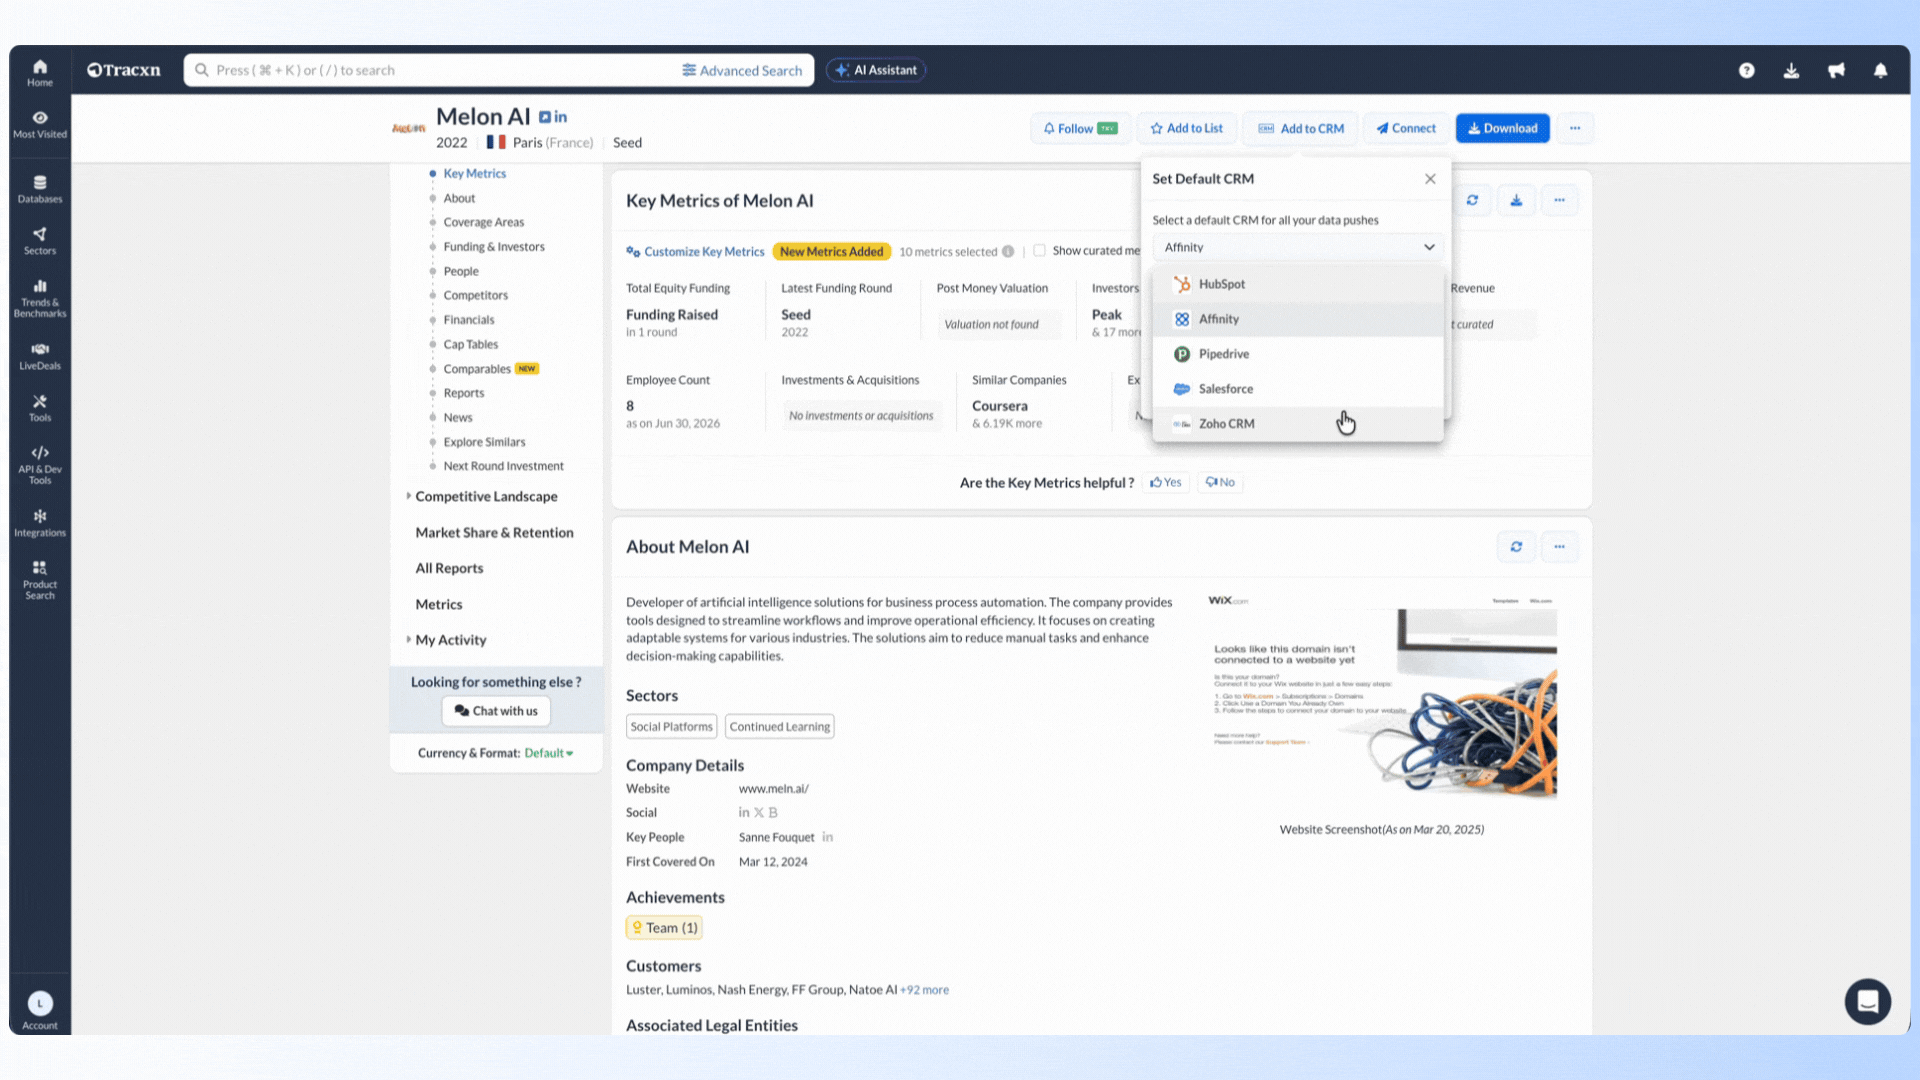Jump to Funding & Investors section
Viewport: 1920px width, 1080px height.
[x=494, y=247]
